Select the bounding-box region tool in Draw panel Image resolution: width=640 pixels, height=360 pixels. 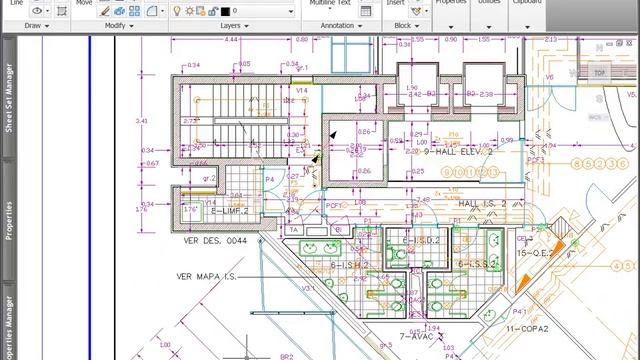[62, 11]
